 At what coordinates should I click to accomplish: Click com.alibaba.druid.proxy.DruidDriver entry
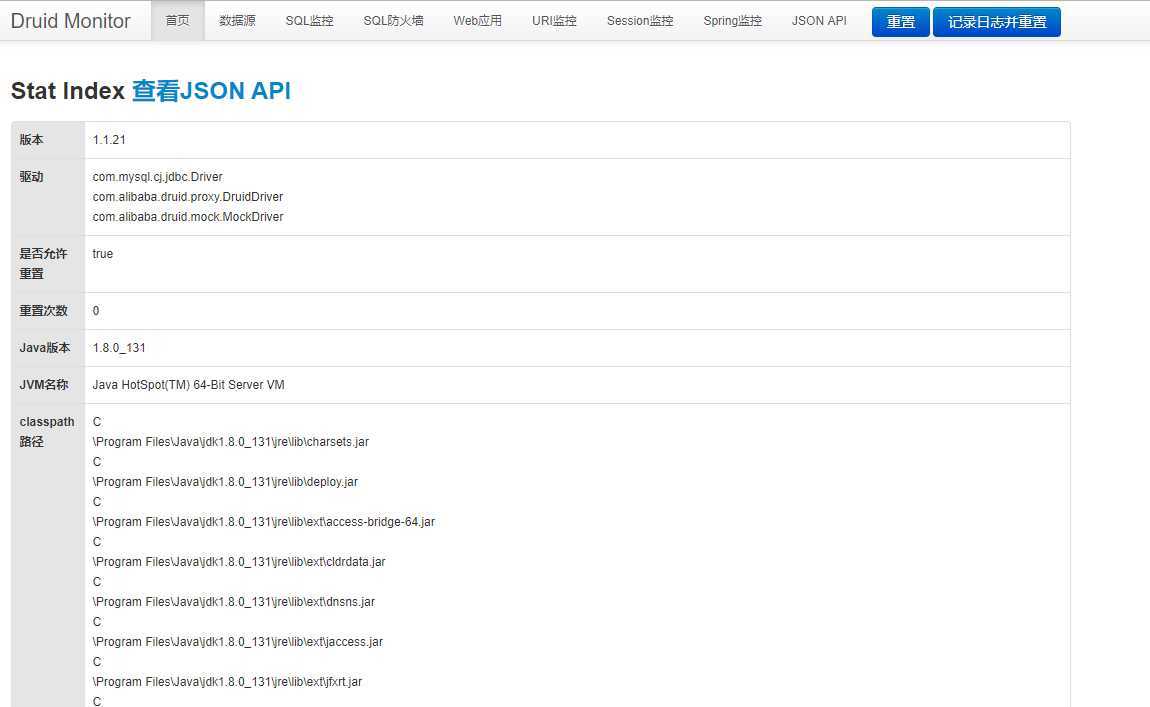188,197
